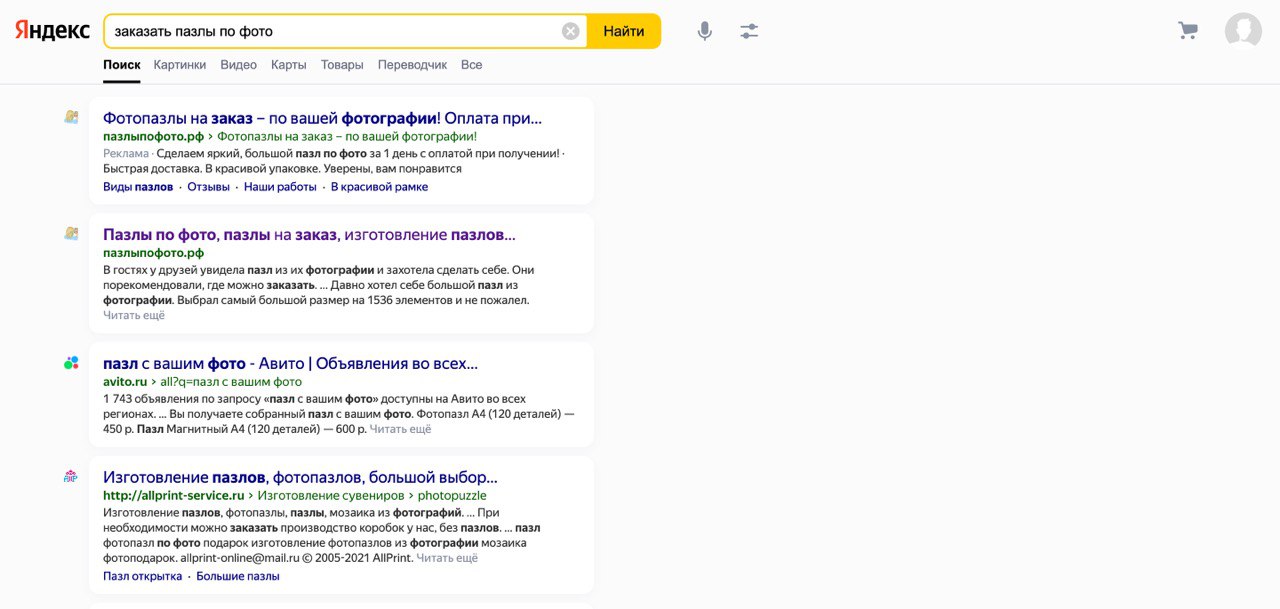The height and width of the screenshot is (609, 1280).
Task: Expand Читать ещё under пазлыпофото result
Action: pyautogui.click(x=134, y=315)
